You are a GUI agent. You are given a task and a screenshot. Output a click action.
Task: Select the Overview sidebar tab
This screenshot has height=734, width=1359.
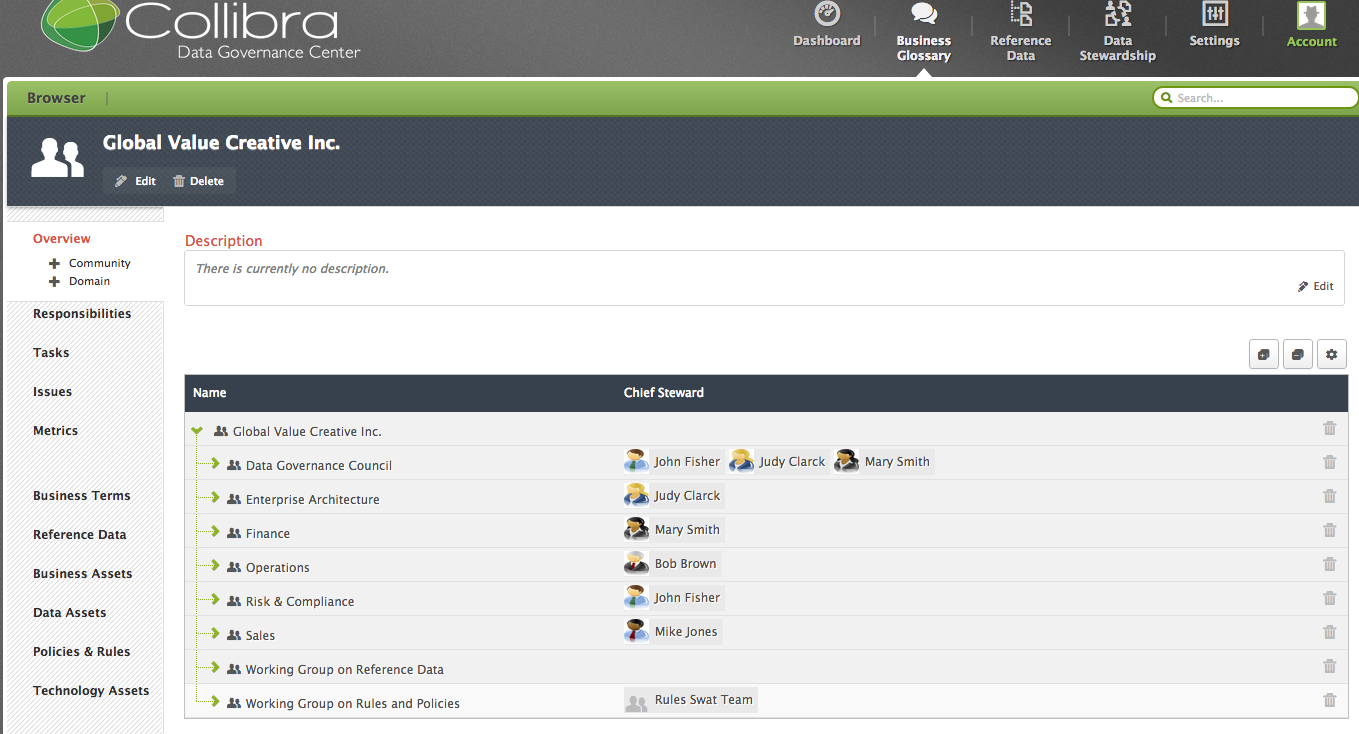point(62,239)
